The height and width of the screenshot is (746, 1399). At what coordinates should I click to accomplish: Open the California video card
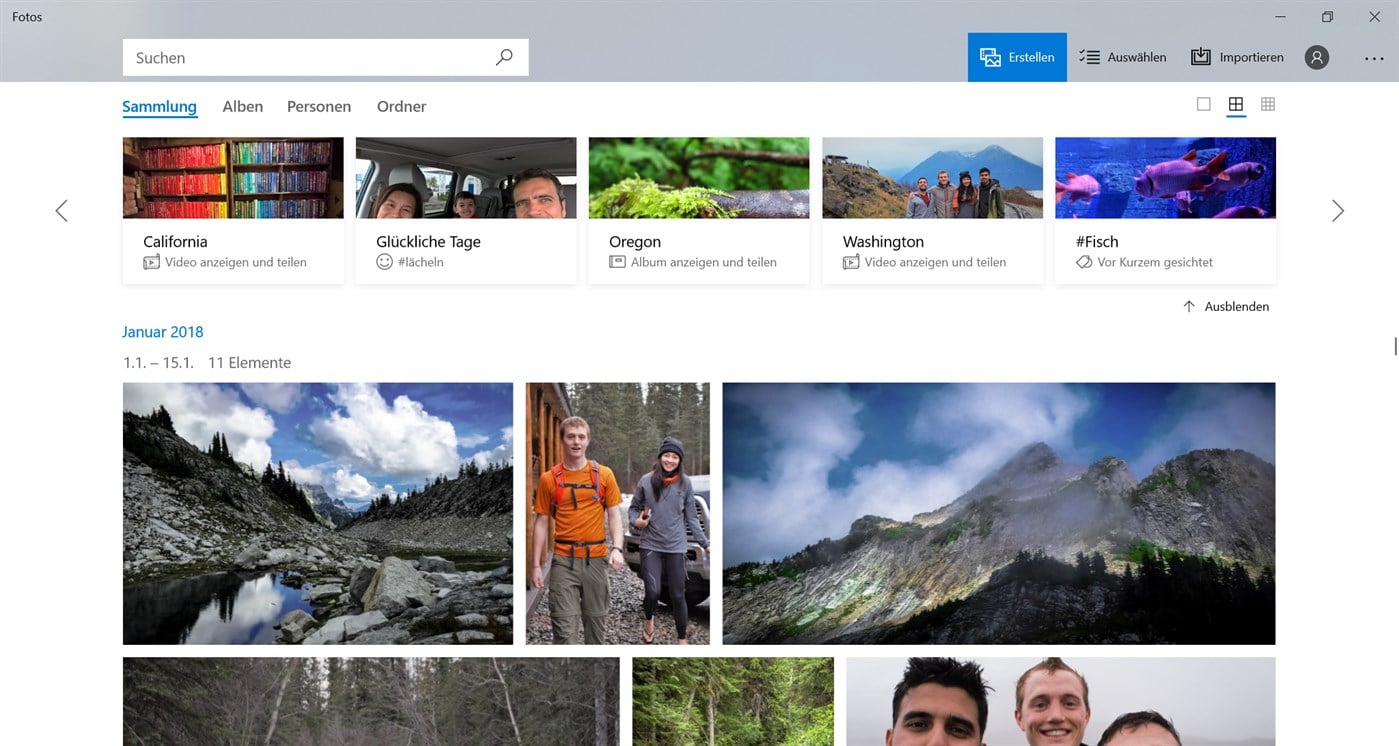coord(233,211)
